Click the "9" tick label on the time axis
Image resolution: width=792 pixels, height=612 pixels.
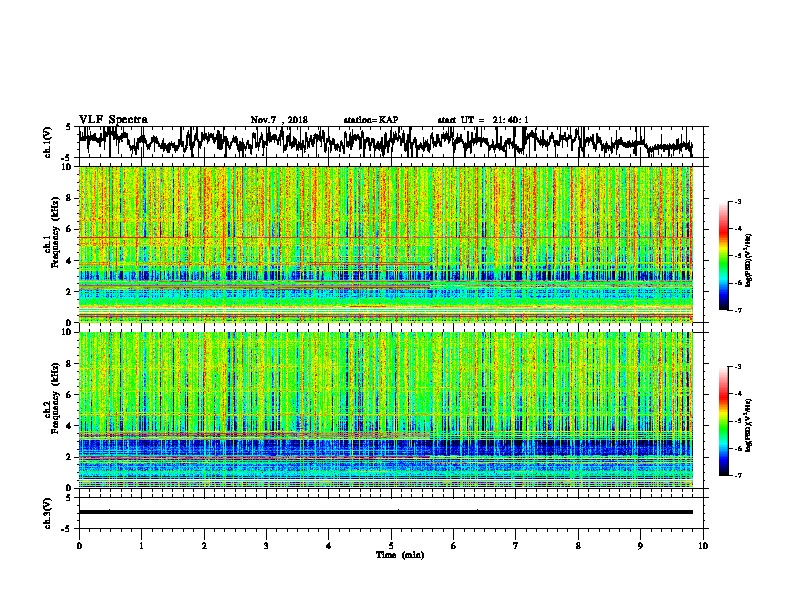(x=640, y=545)
